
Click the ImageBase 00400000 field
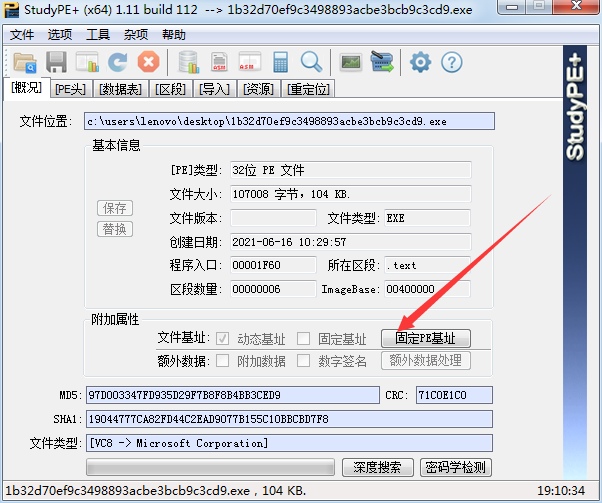click(427, 289)
